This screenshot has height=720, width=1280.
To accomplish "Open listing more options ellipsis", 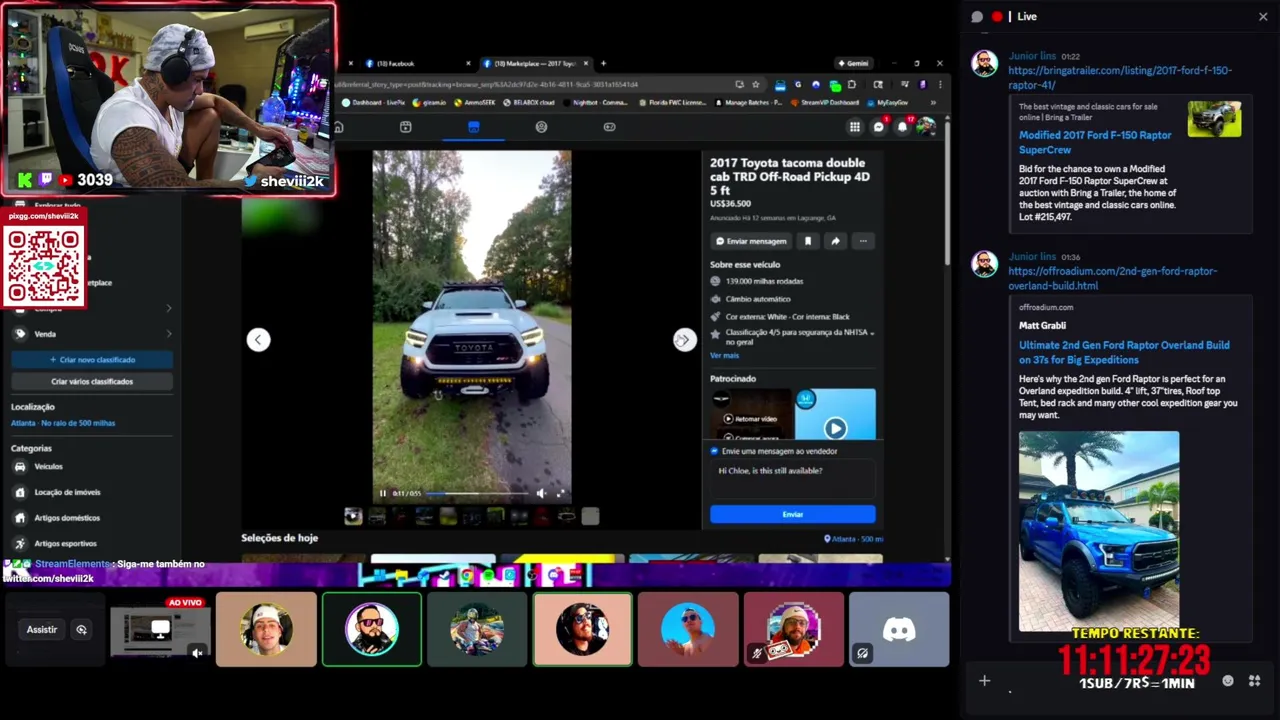I will point(863,241).
